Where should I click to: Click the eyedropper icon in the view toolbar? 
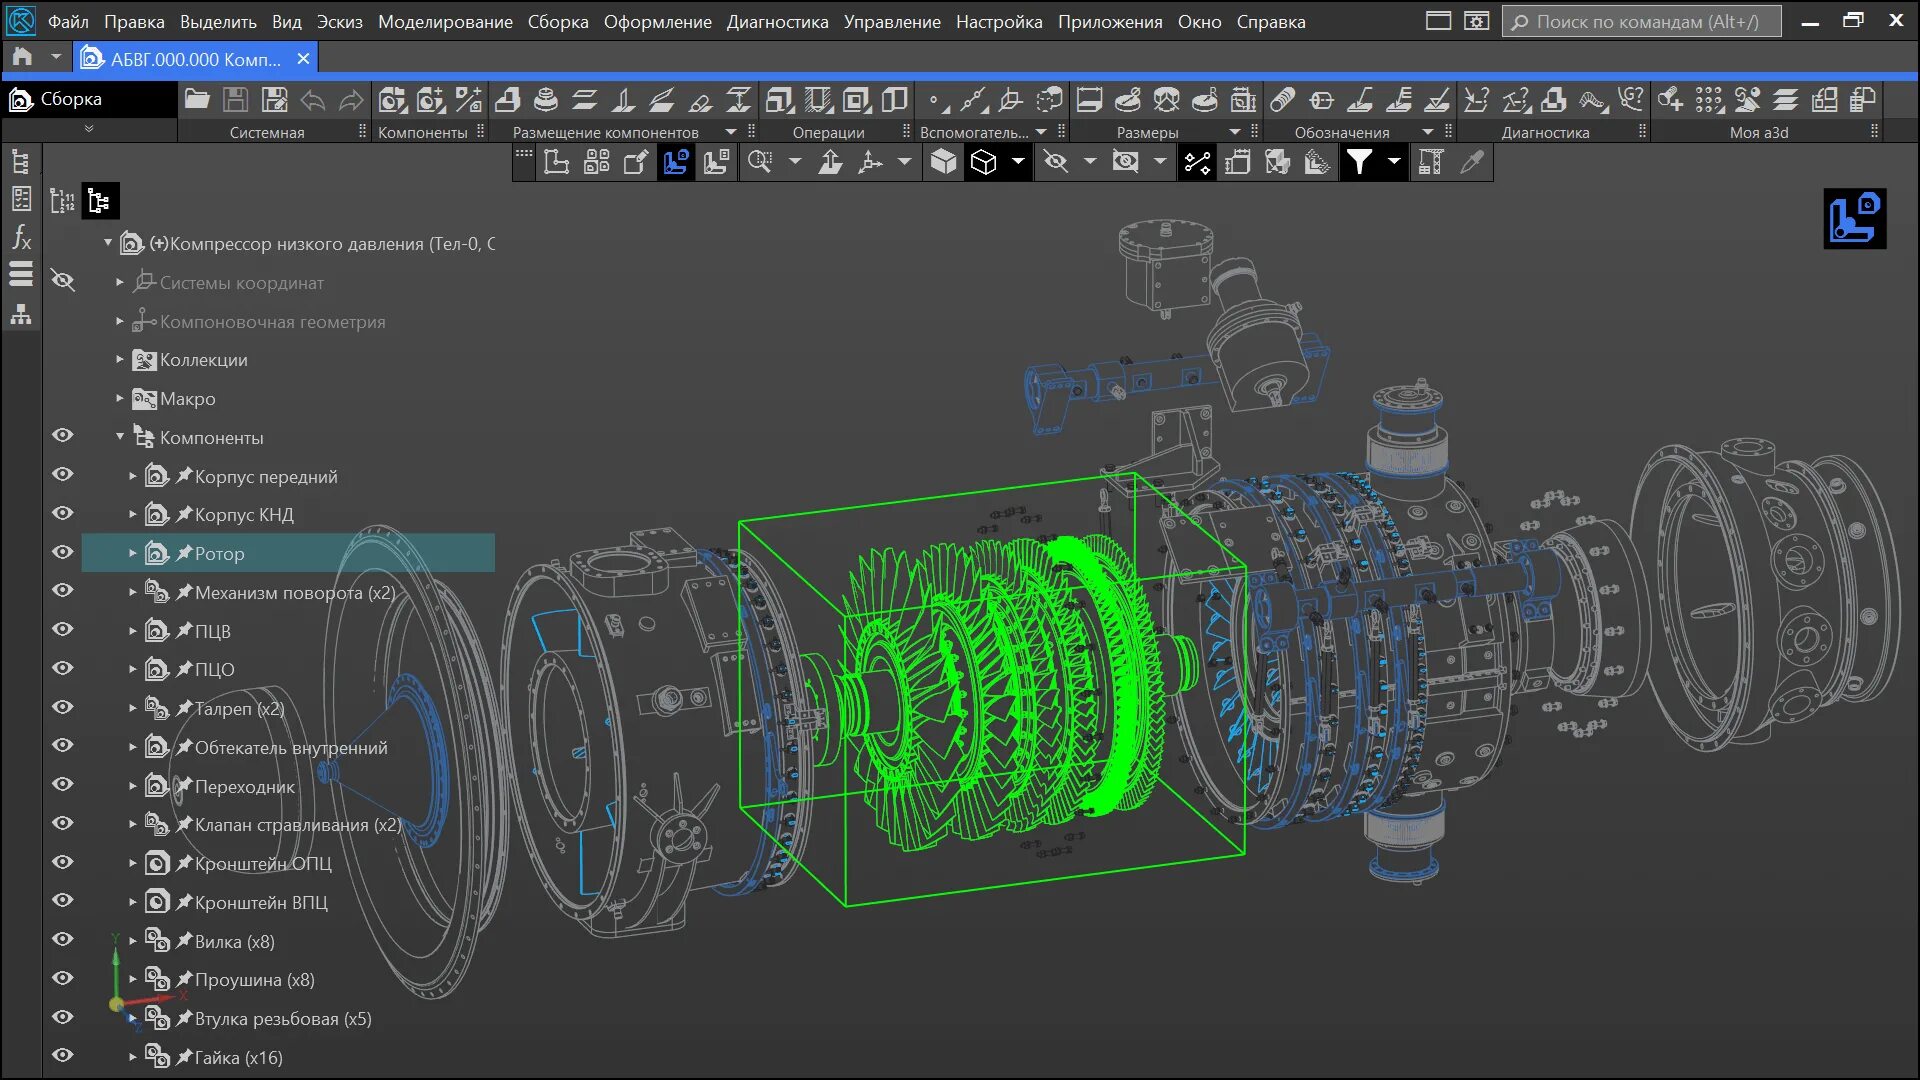(x=1471, y=162)
